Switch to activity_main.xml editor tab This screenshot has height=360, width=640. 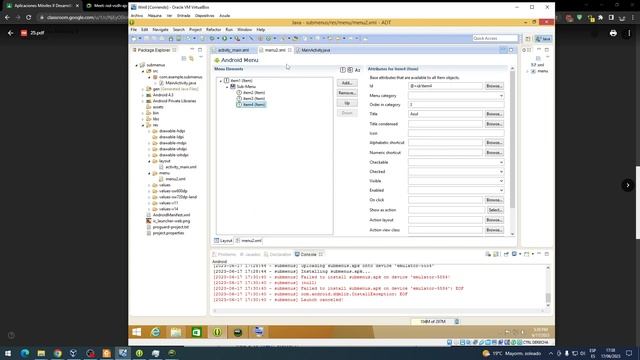[x=233, y=50]
